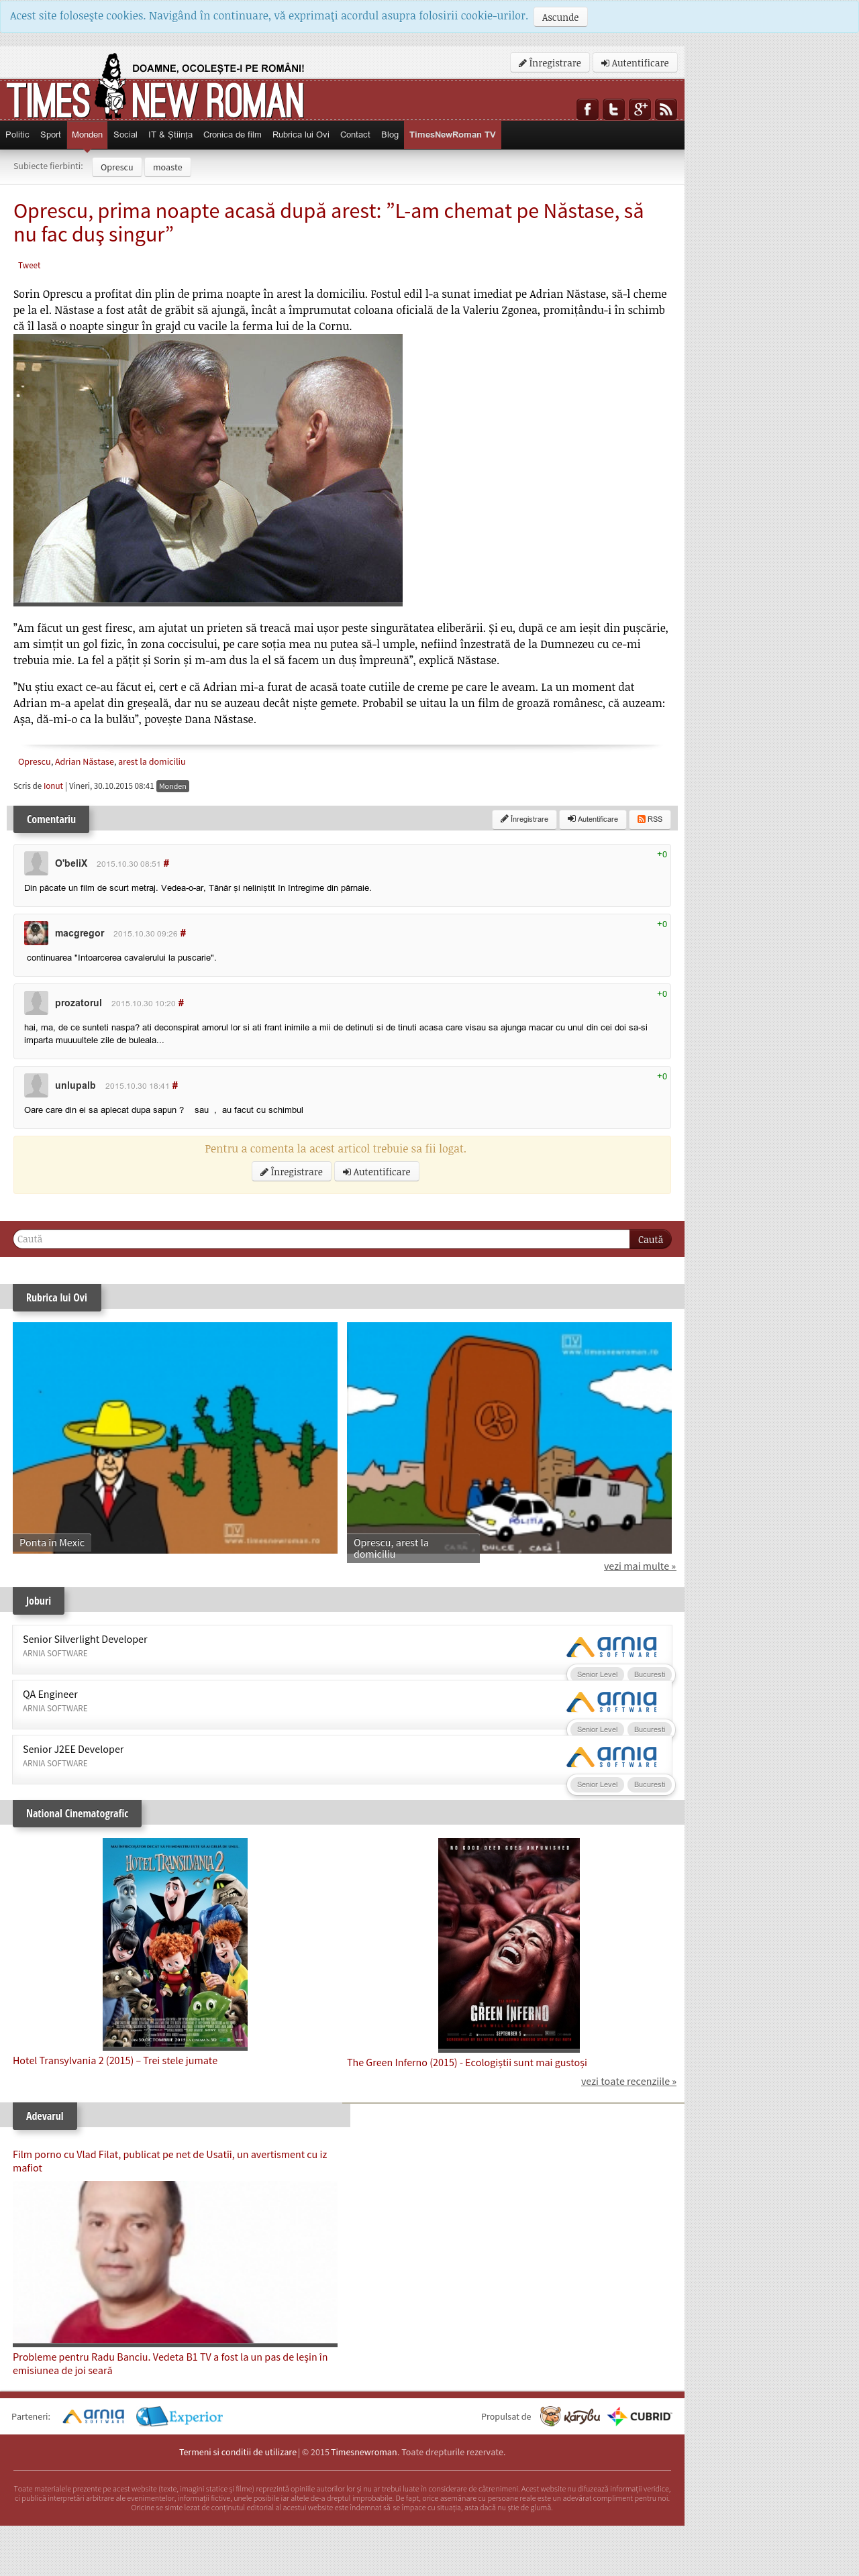The image size is (859, 2576).
Task: Click Înregistrare in the login notice box
Action: (291, 1172)
